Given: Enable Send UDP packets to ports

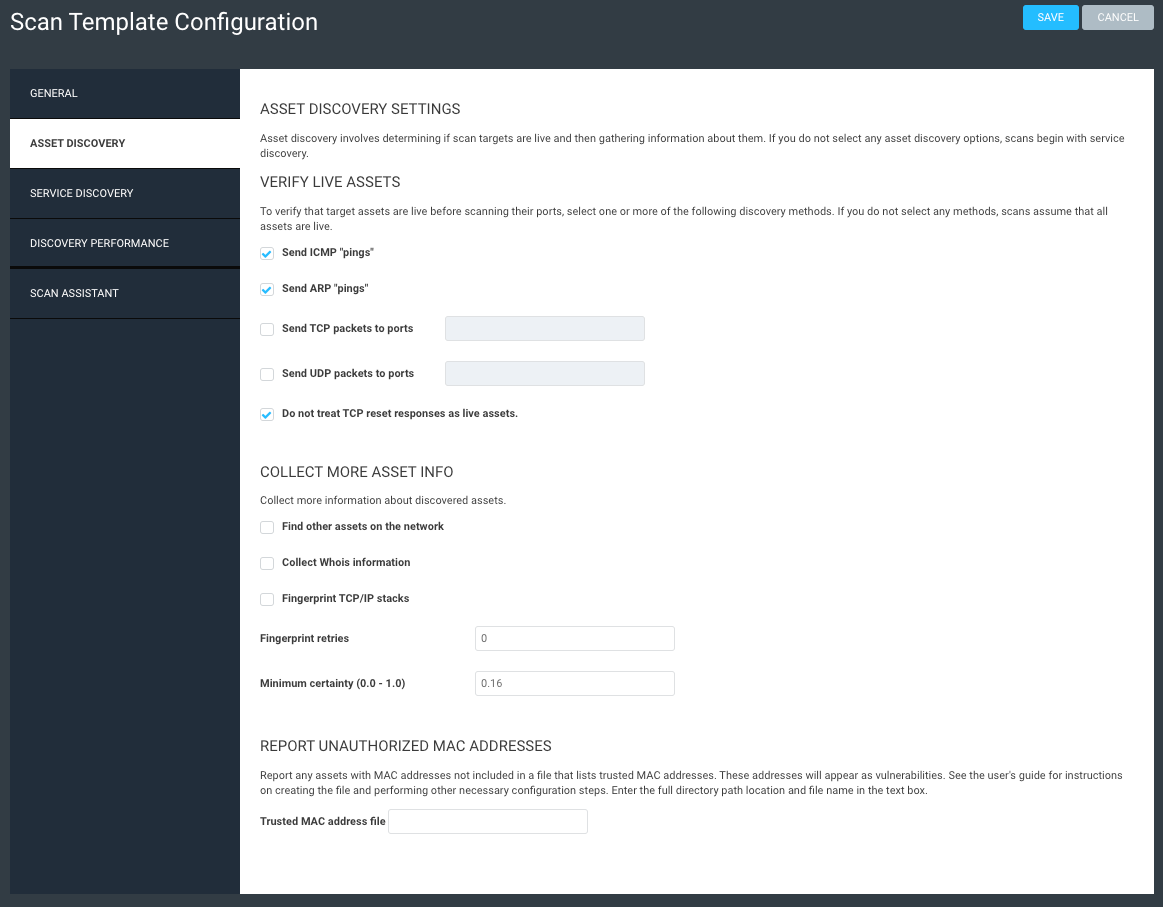Looking at the screenshot, I should 267,374.
